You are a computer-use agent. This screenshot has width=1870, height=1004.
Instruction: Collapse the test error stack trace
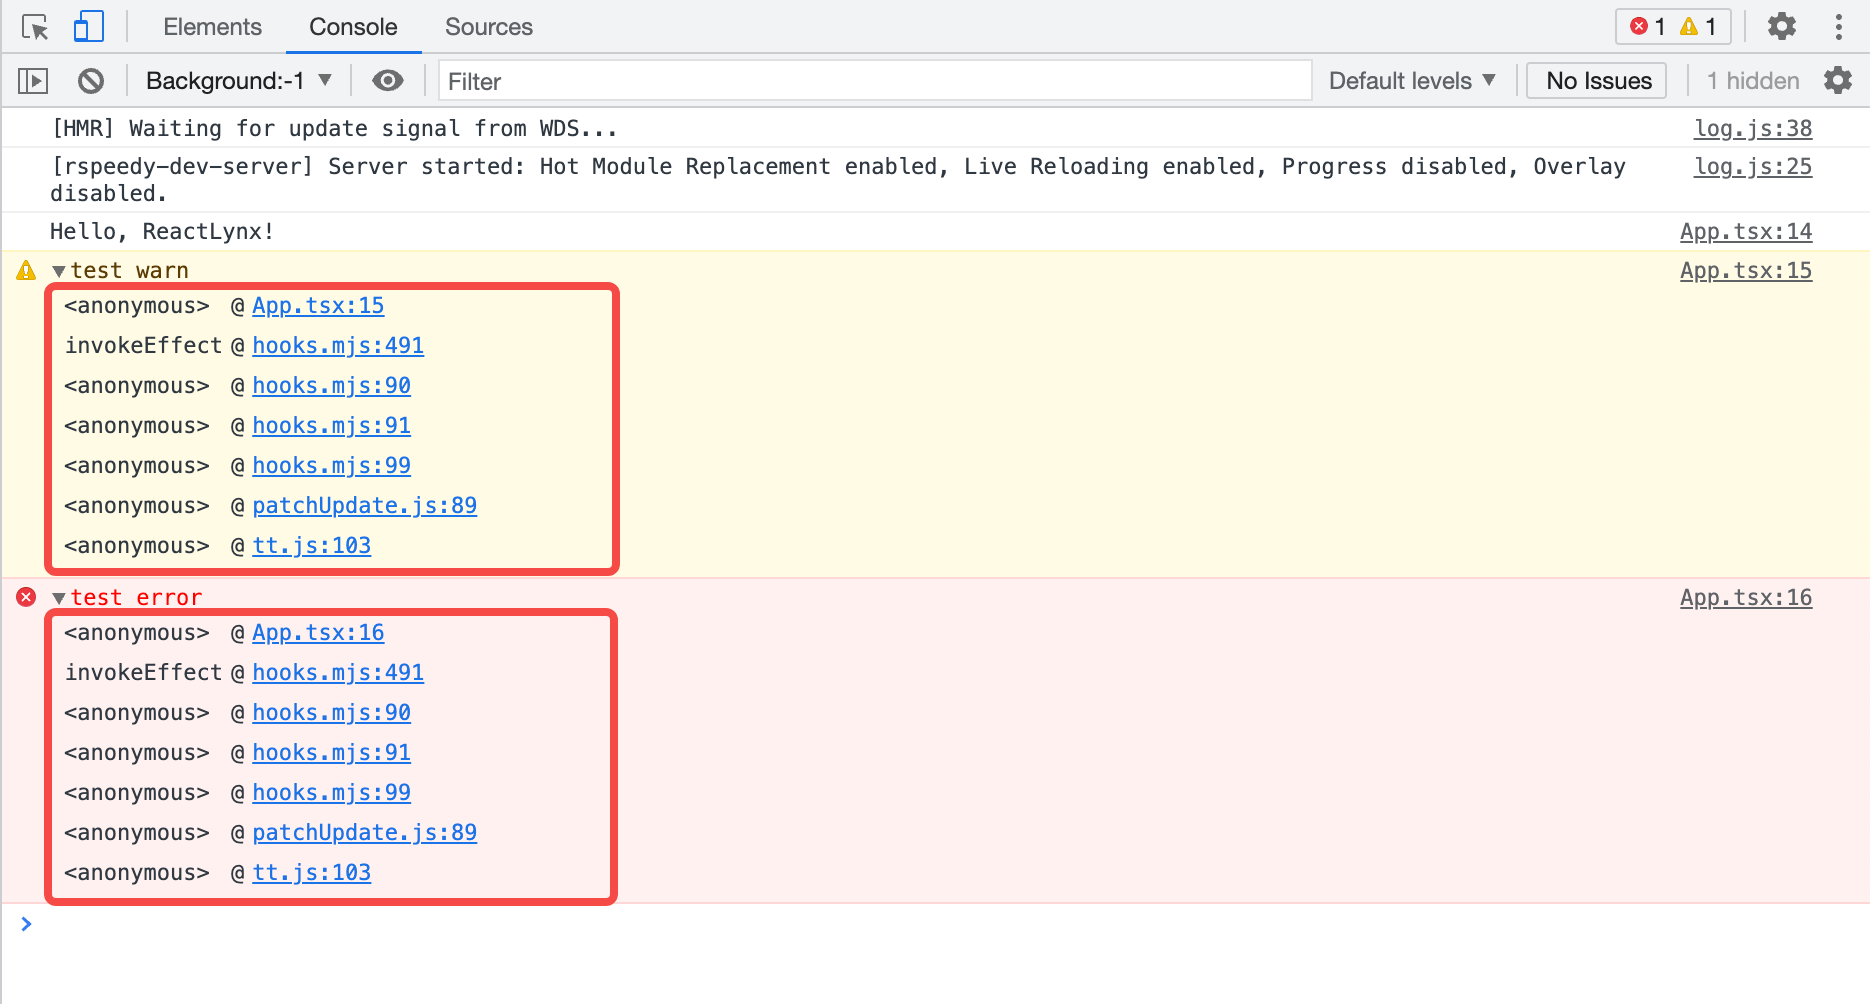pyautogui.click(x=59, y=598)
